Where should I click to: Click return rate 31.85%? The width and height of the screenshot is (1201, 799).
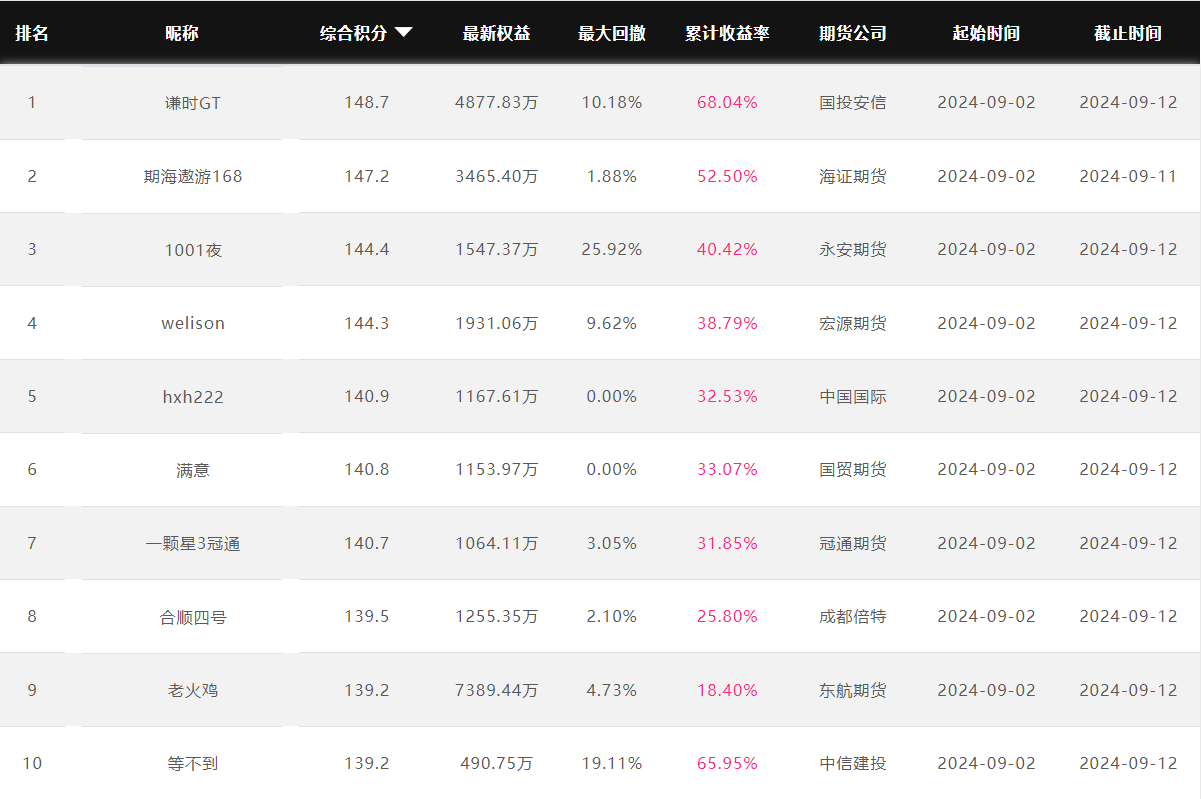[727, 543]
